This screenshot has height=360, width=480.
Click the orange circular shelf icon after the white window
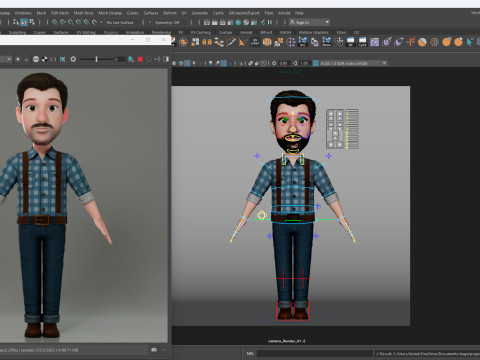tap(183, 42)
